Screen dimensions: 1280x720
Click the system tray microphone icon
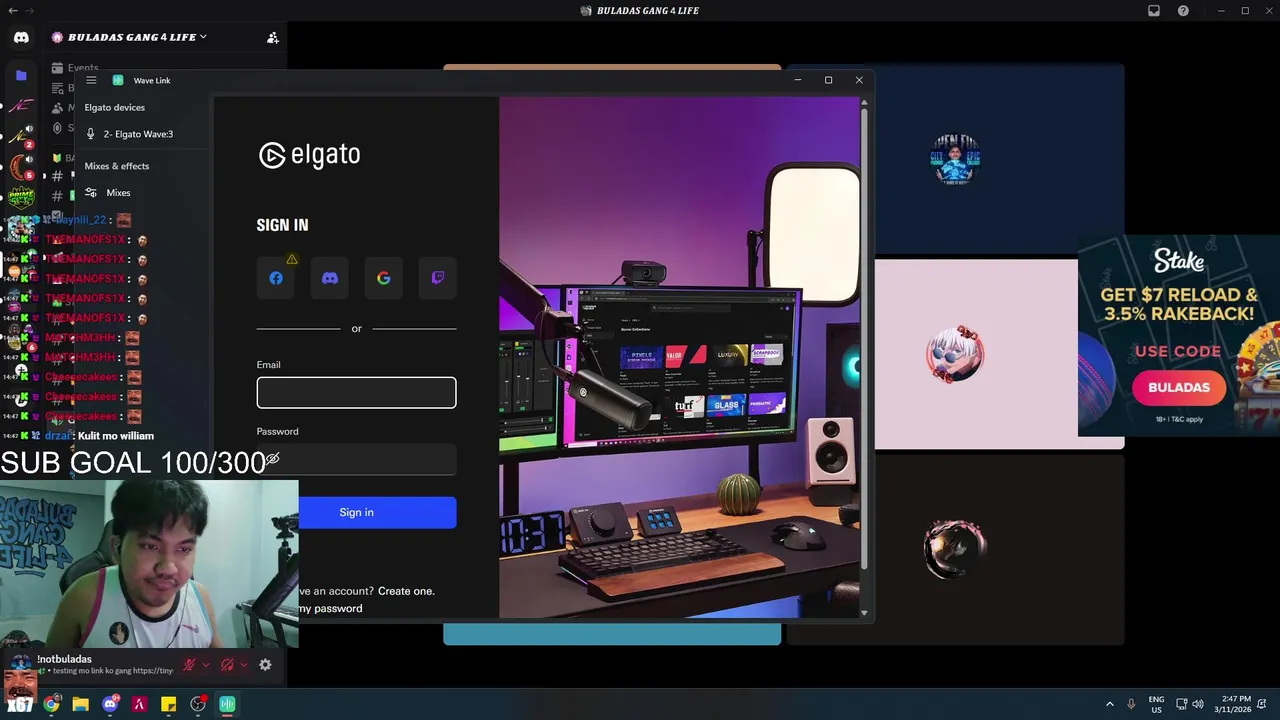pos(1131,704)
